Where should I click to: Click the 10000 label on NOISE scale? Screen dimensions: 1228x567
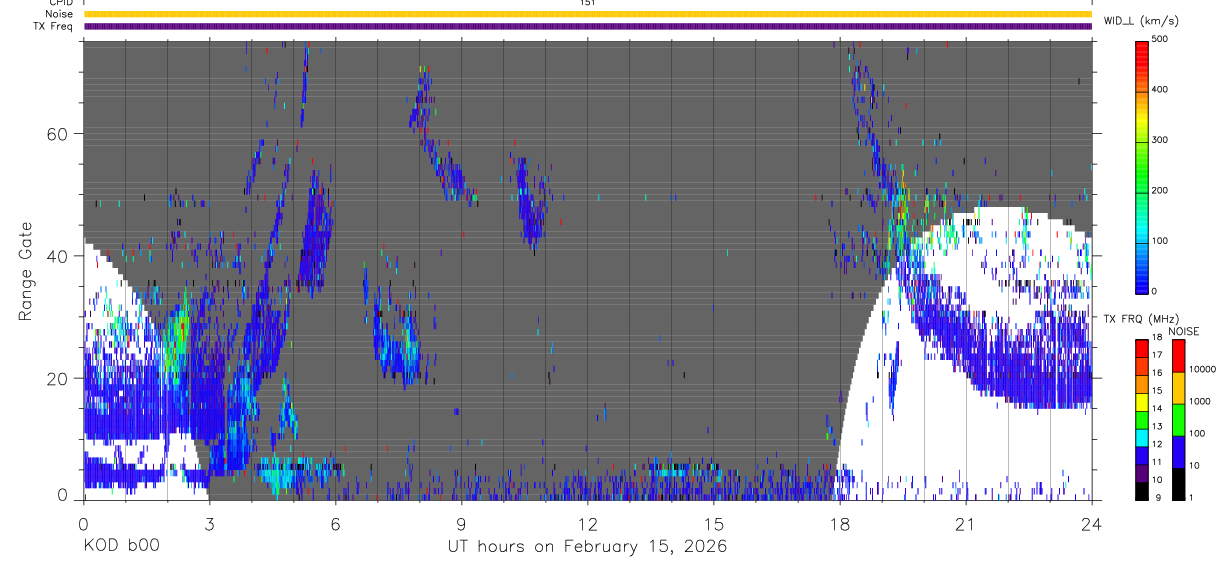(x=1203, y=369)
